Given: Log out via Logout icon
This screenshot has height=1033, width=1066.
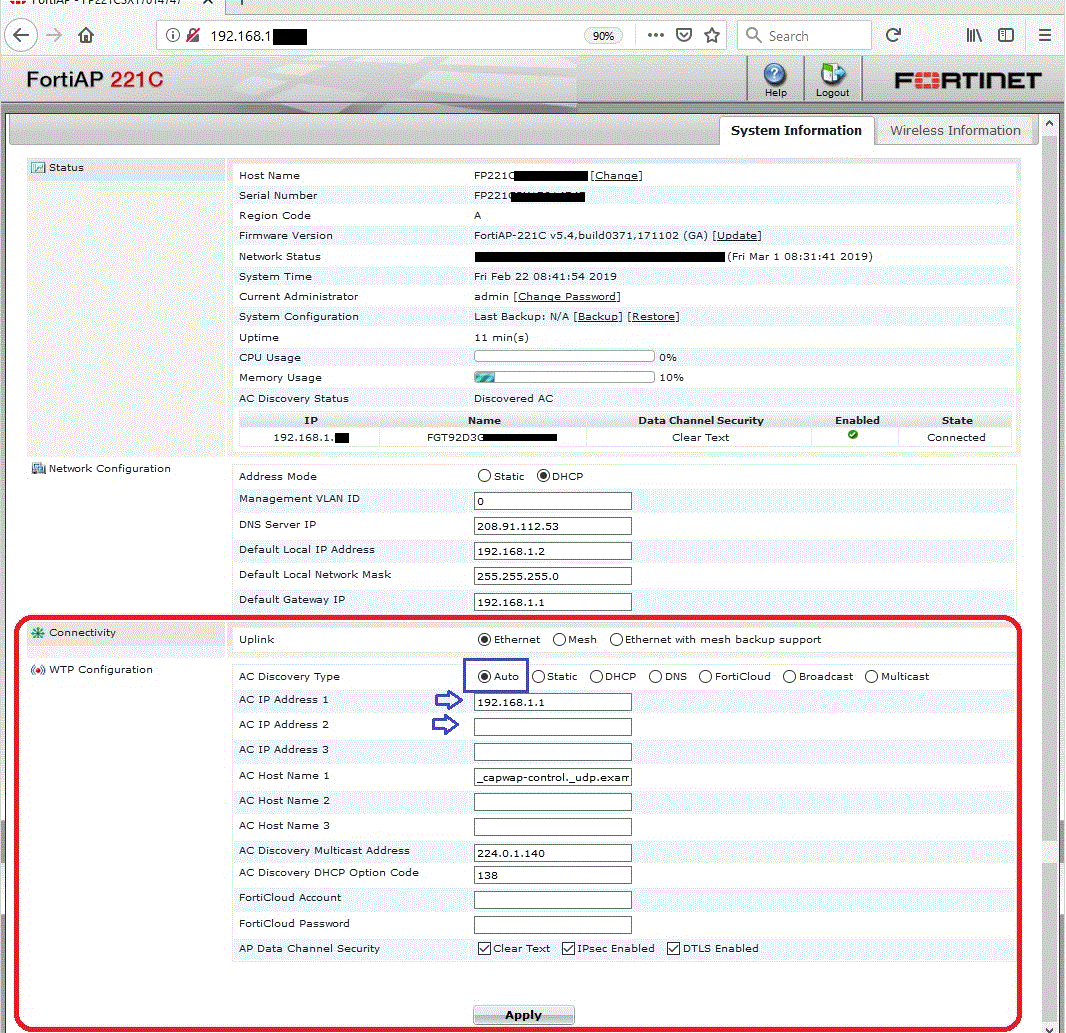Looking at the screenshot, I should click(832, 80).
